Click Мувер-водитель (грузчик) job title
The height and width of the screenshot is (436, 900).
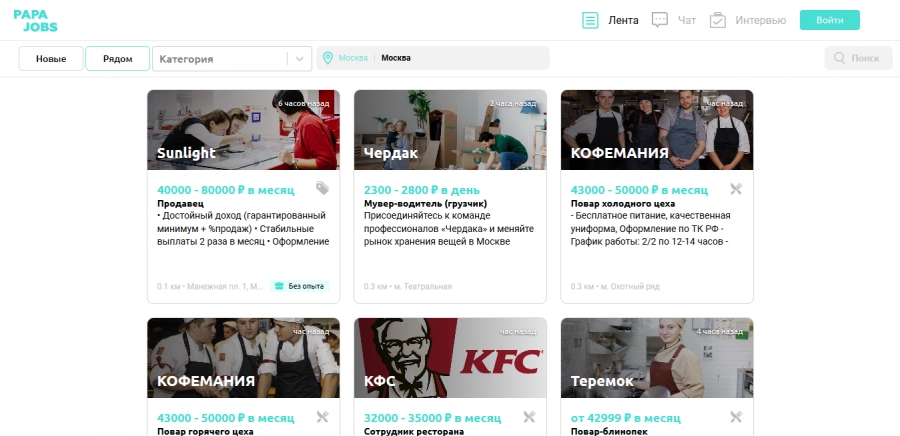[425, 203]
